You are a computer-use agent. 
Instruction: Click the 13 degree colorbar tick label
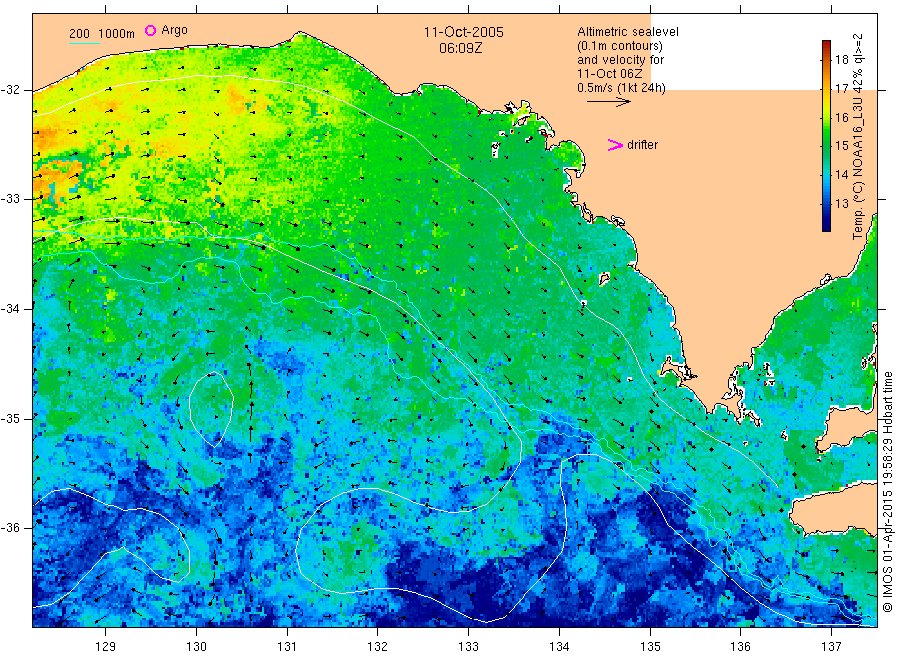[x=841, y=203]
